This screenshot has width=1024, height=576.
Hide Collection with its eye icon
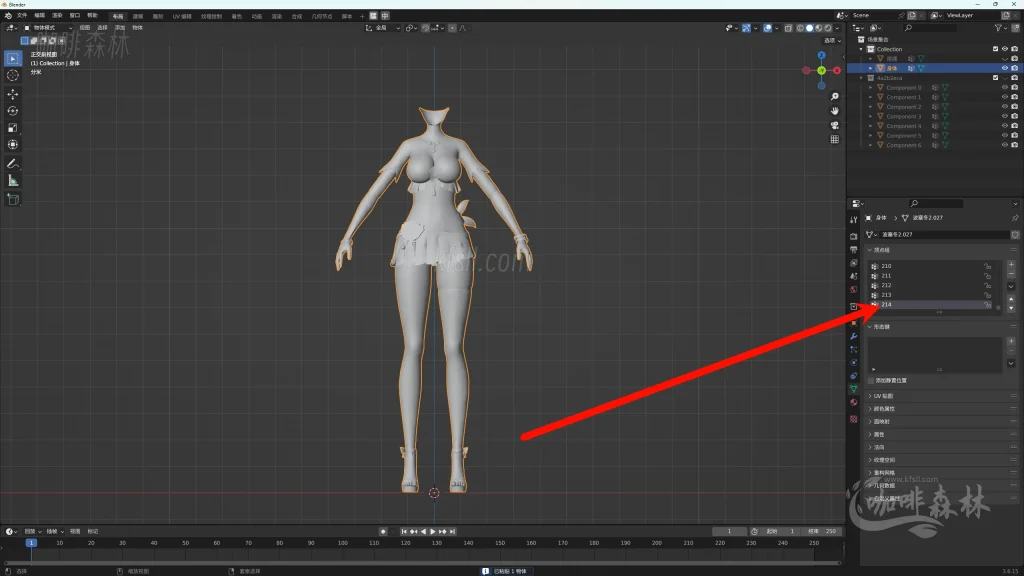(1005, 49)
